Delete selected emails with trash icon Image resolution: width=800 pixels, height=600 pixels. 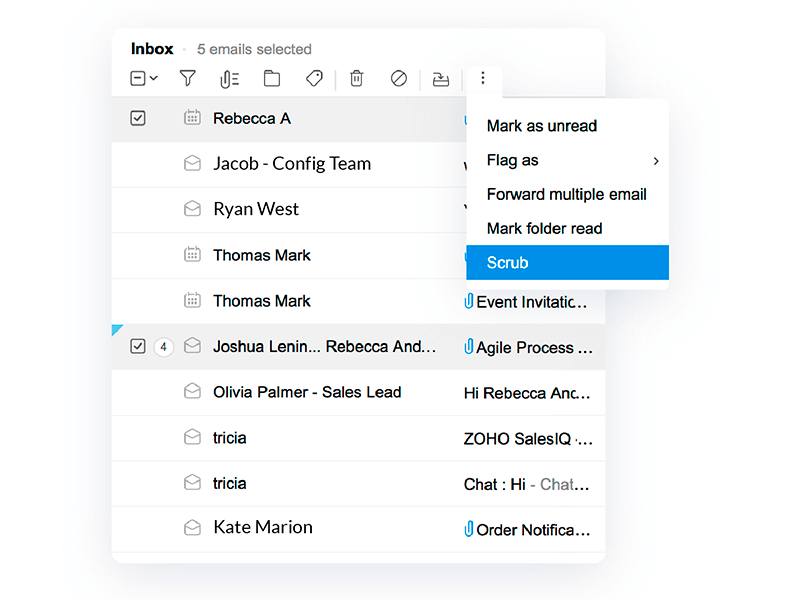tap(356, 78)
